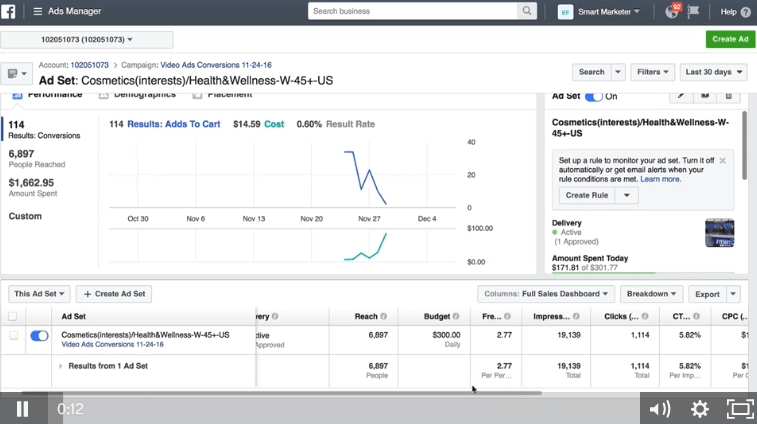Focus the Search business input field

[412, 11]
